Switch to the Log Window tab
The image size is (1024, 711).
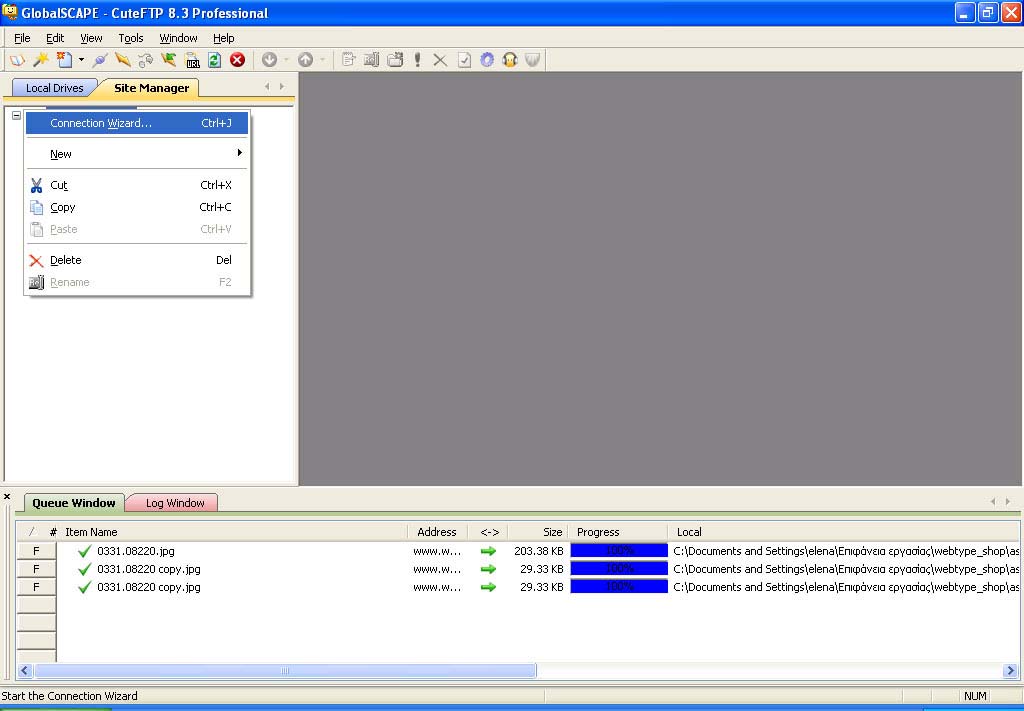[x=174, y=503]
